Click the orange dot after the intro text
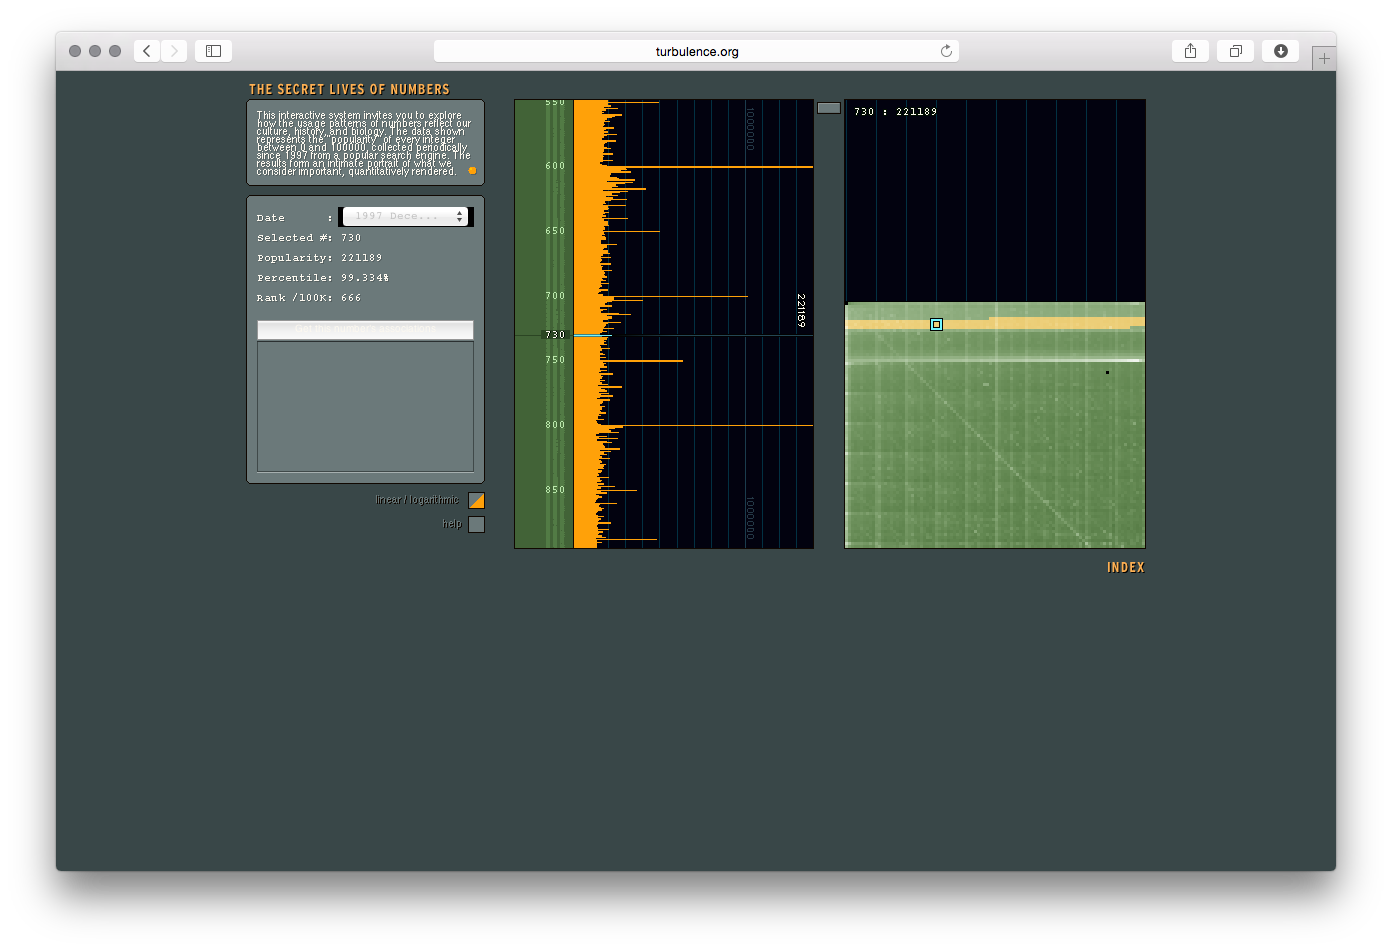The width and height of the screenshot is (1392, 951). pos(472,171)
